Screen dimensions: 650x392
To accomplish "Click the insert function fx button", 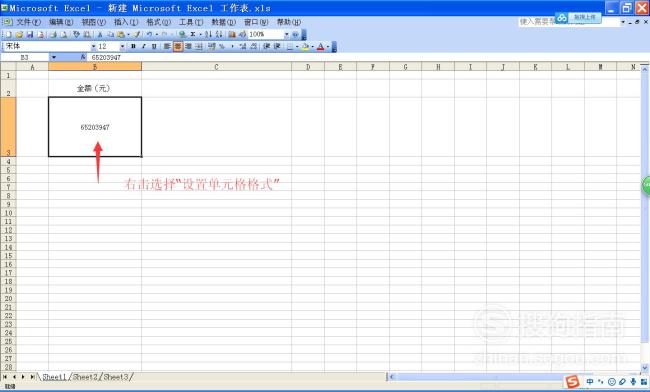I will [83, 57].
